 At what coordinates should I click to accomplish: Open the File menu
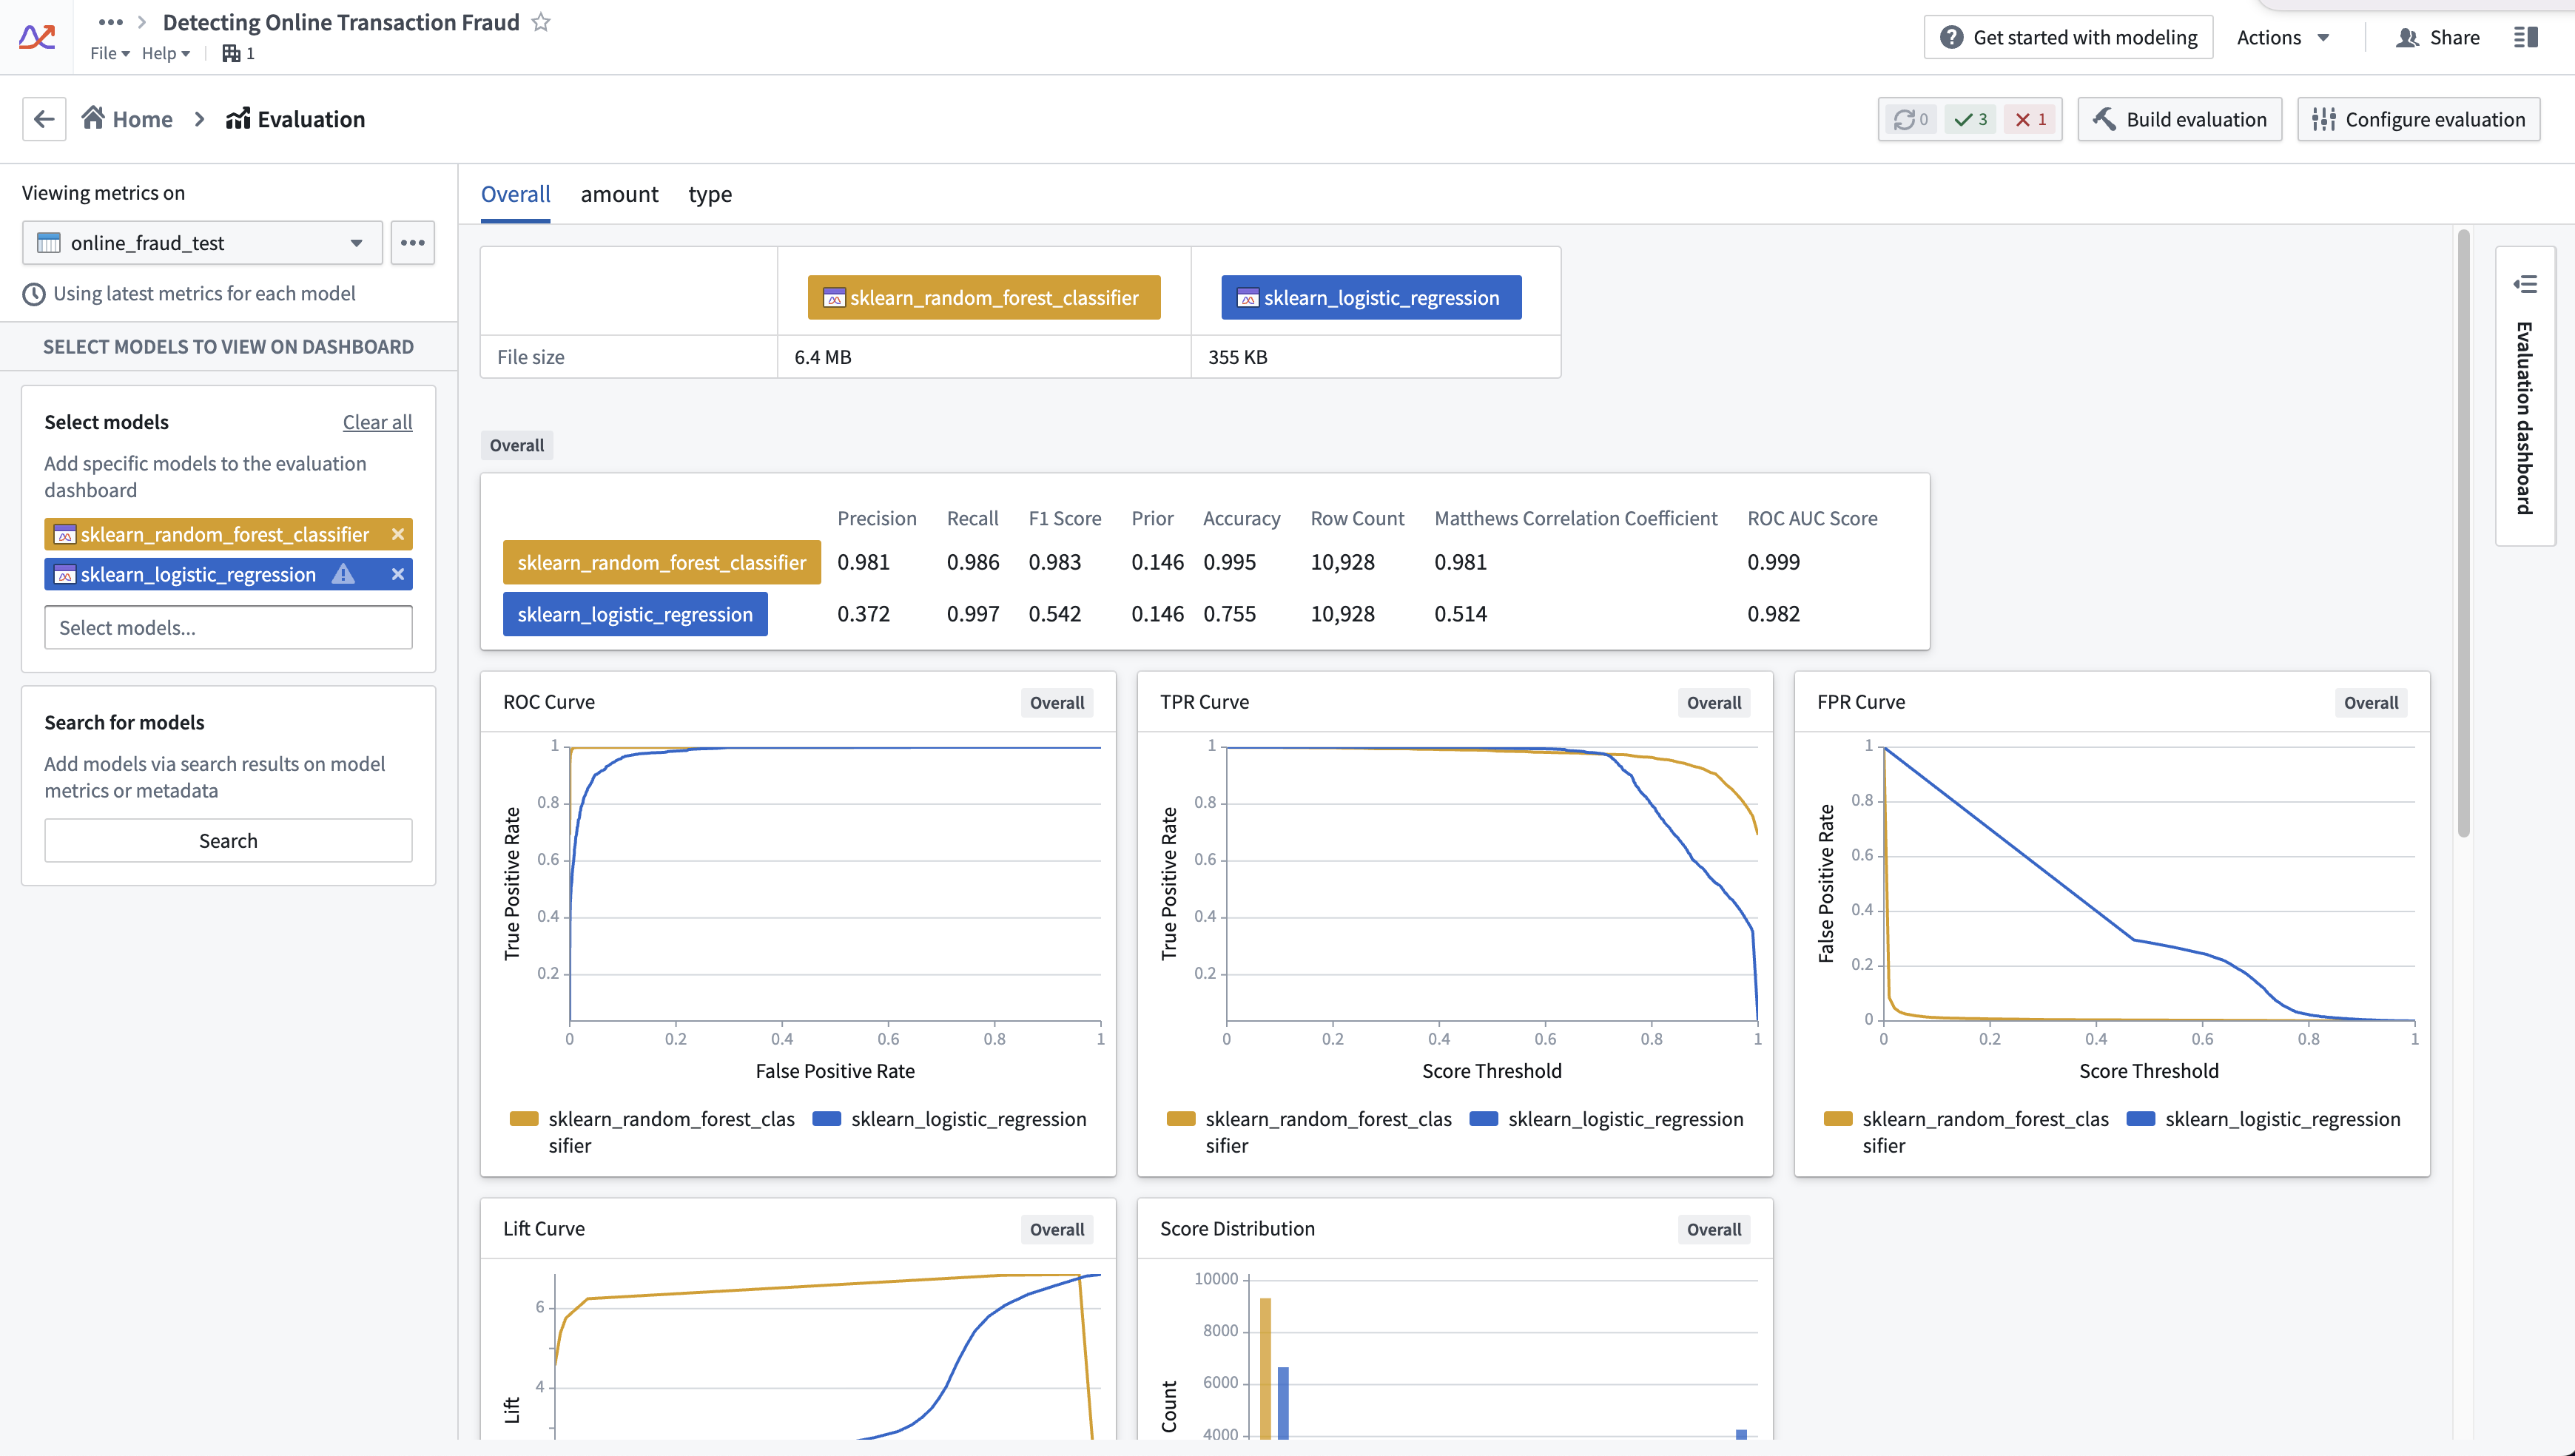pos(110,53)
